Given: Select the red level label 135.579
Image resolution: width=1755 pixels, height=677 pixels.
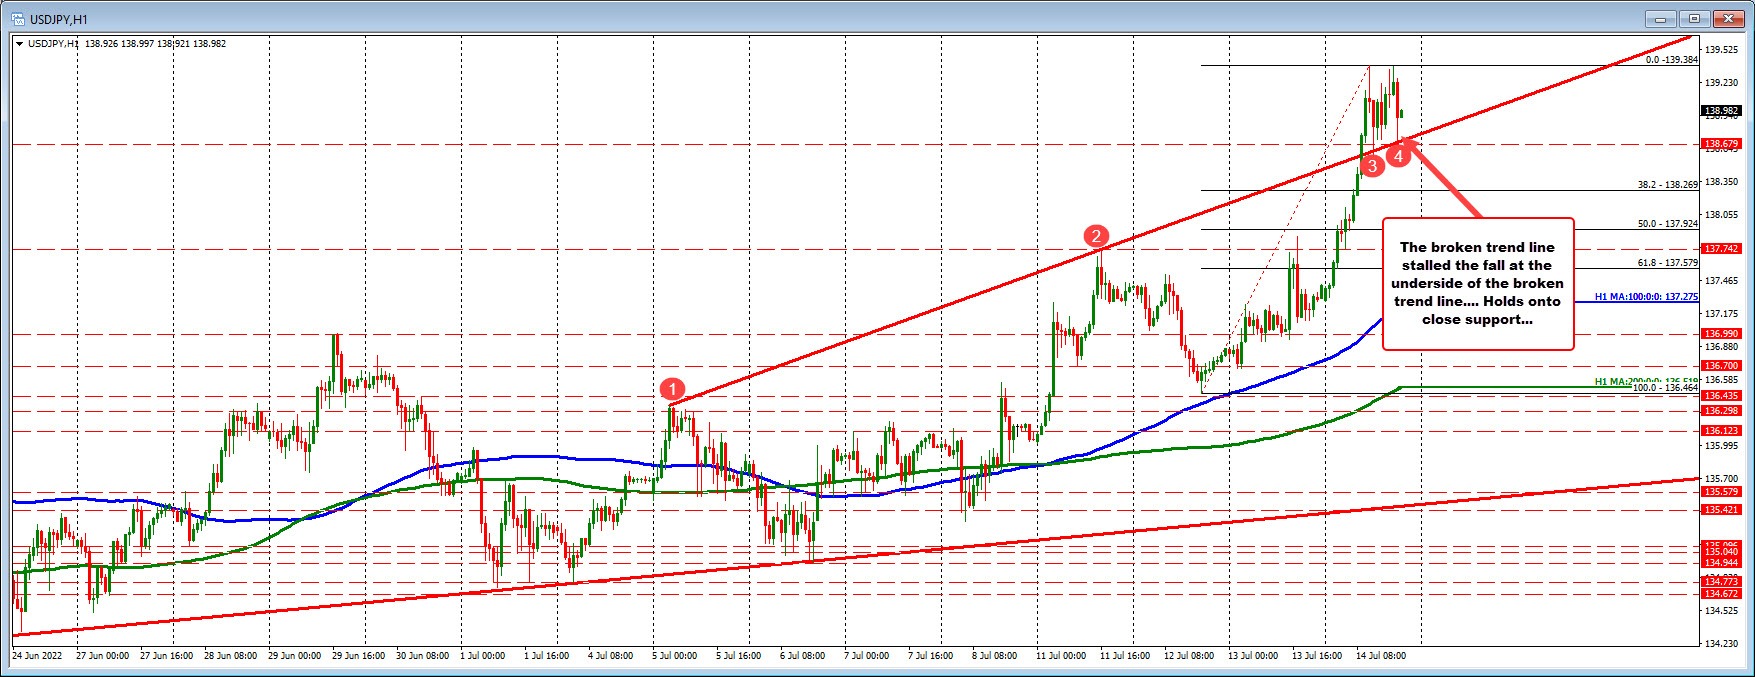Looking at the screenshot, I should click(x=1721, y=492).
